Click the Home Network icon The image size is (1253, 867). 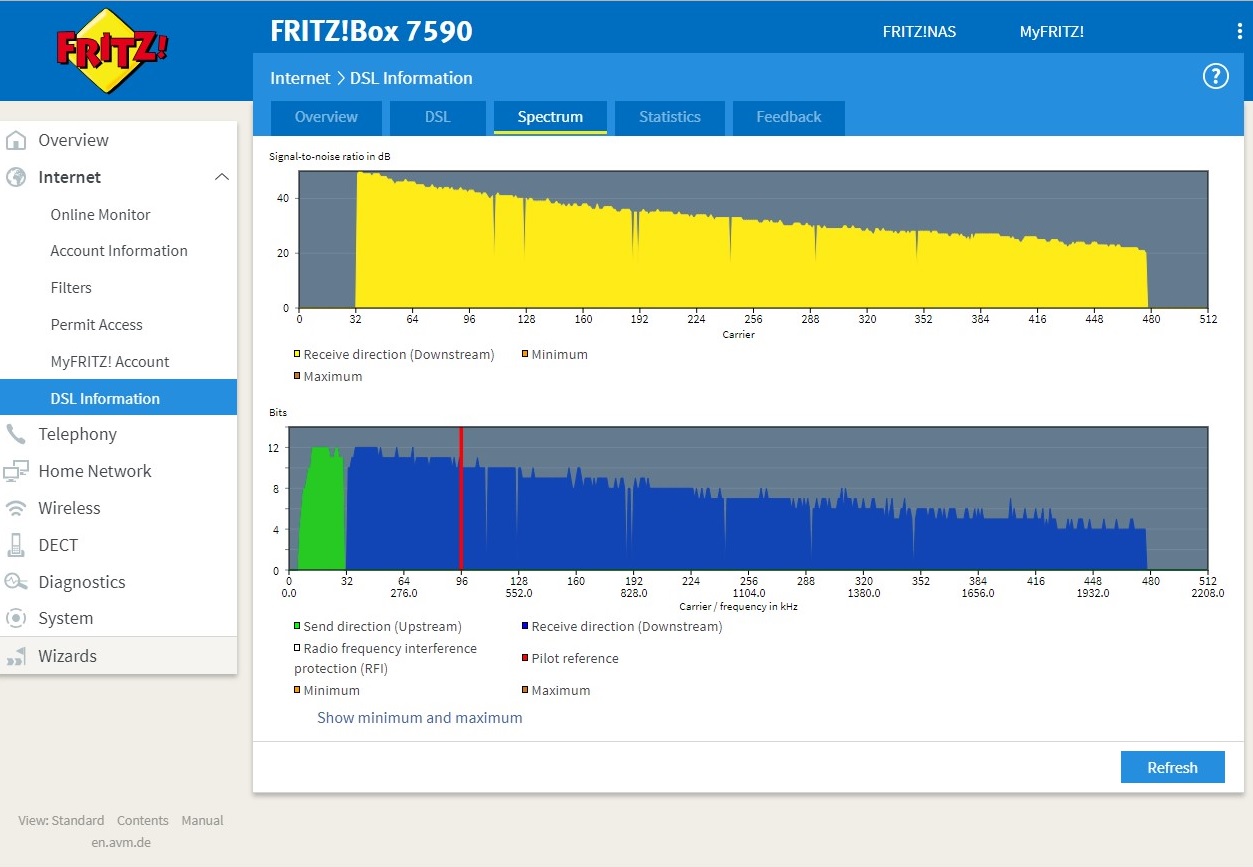pos(16,471)
